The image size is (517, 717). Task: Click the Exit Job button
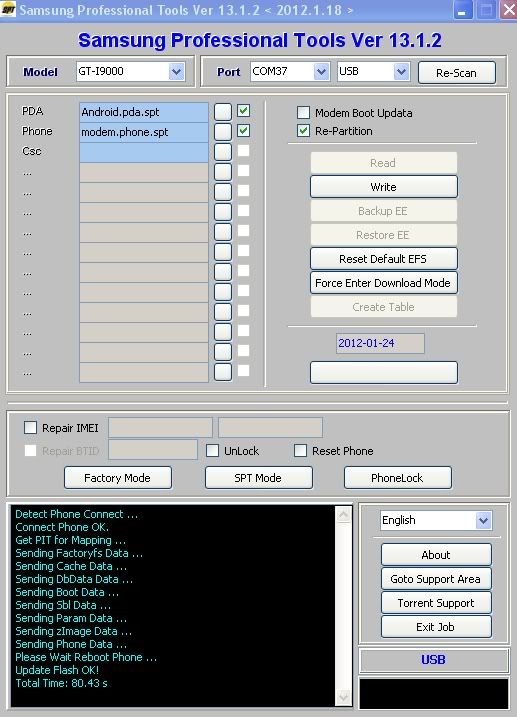point(436,627)
